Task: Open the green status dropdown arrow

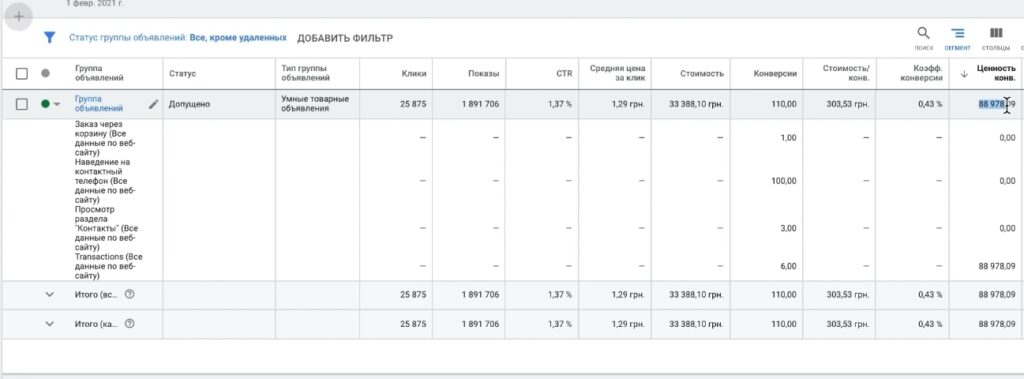Action: tap(57, 105)
